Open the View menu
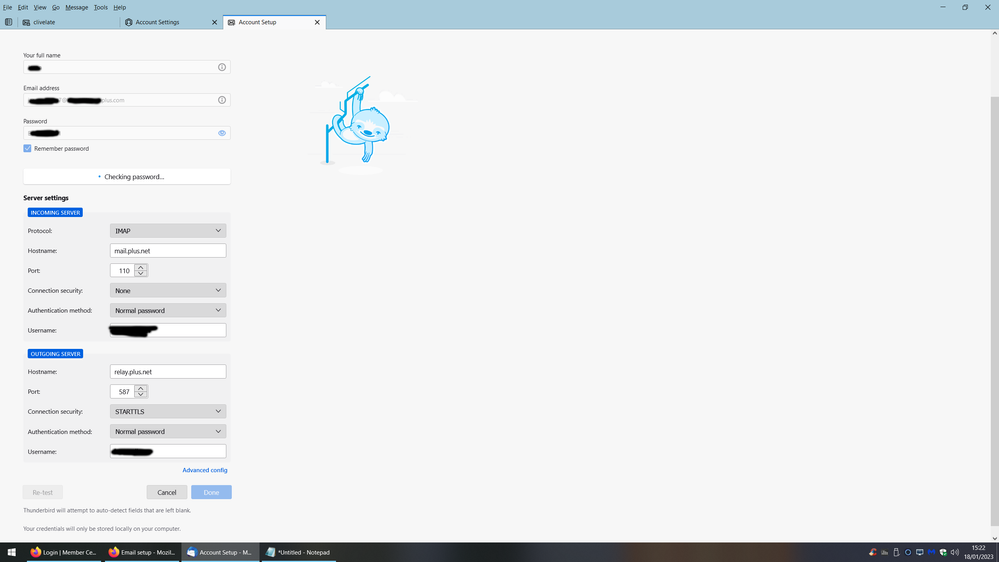Screen dimensions: 999x562 40,8
